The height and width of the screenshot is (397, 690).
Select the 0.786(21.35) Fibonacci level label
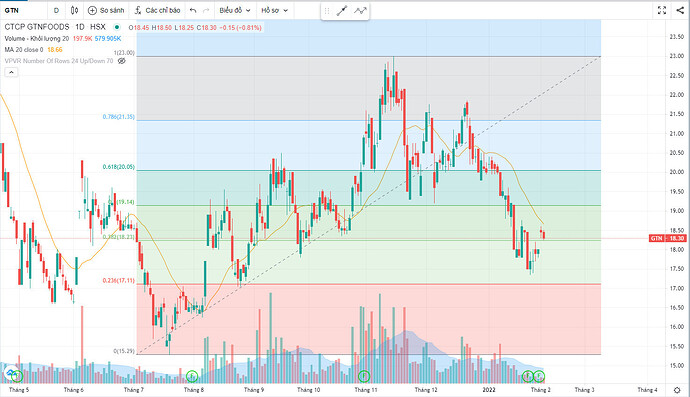click(119, 117)
